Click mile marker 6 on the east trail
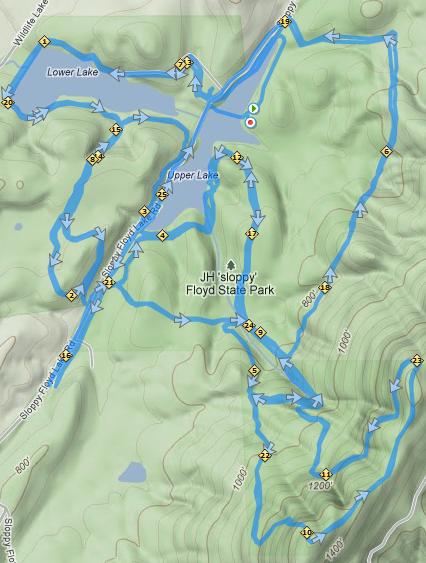Viewport: 426px width, 563px height. [x=386, y=152]
